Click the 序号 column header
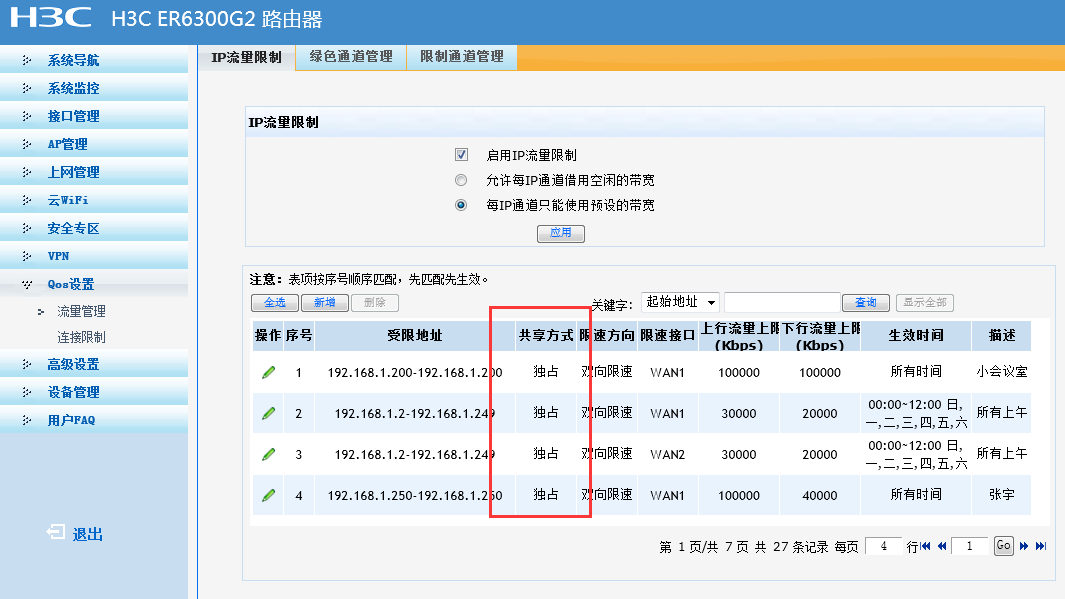The height and width of the screenshot is (599, 1065). tap(299, 335)
